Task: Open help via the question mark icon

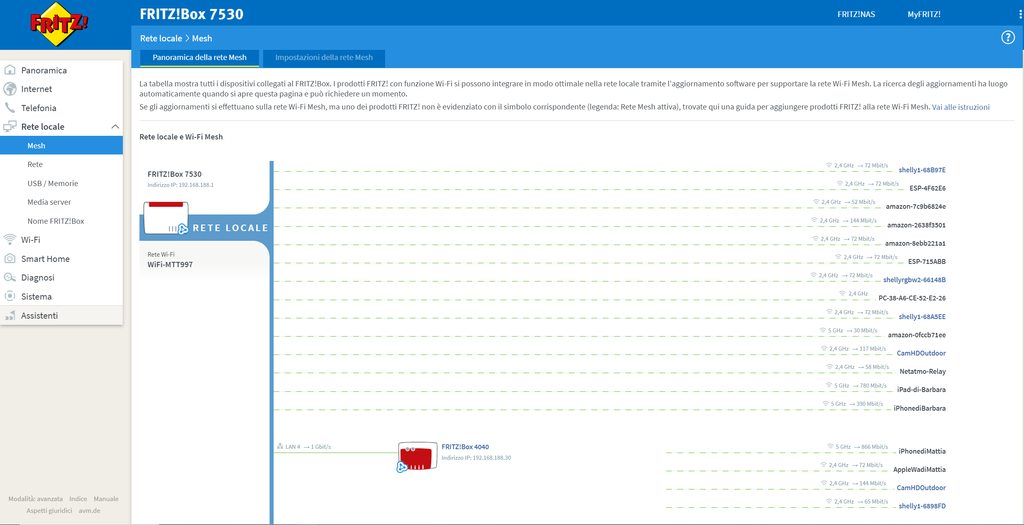Action: point(1008,38)
